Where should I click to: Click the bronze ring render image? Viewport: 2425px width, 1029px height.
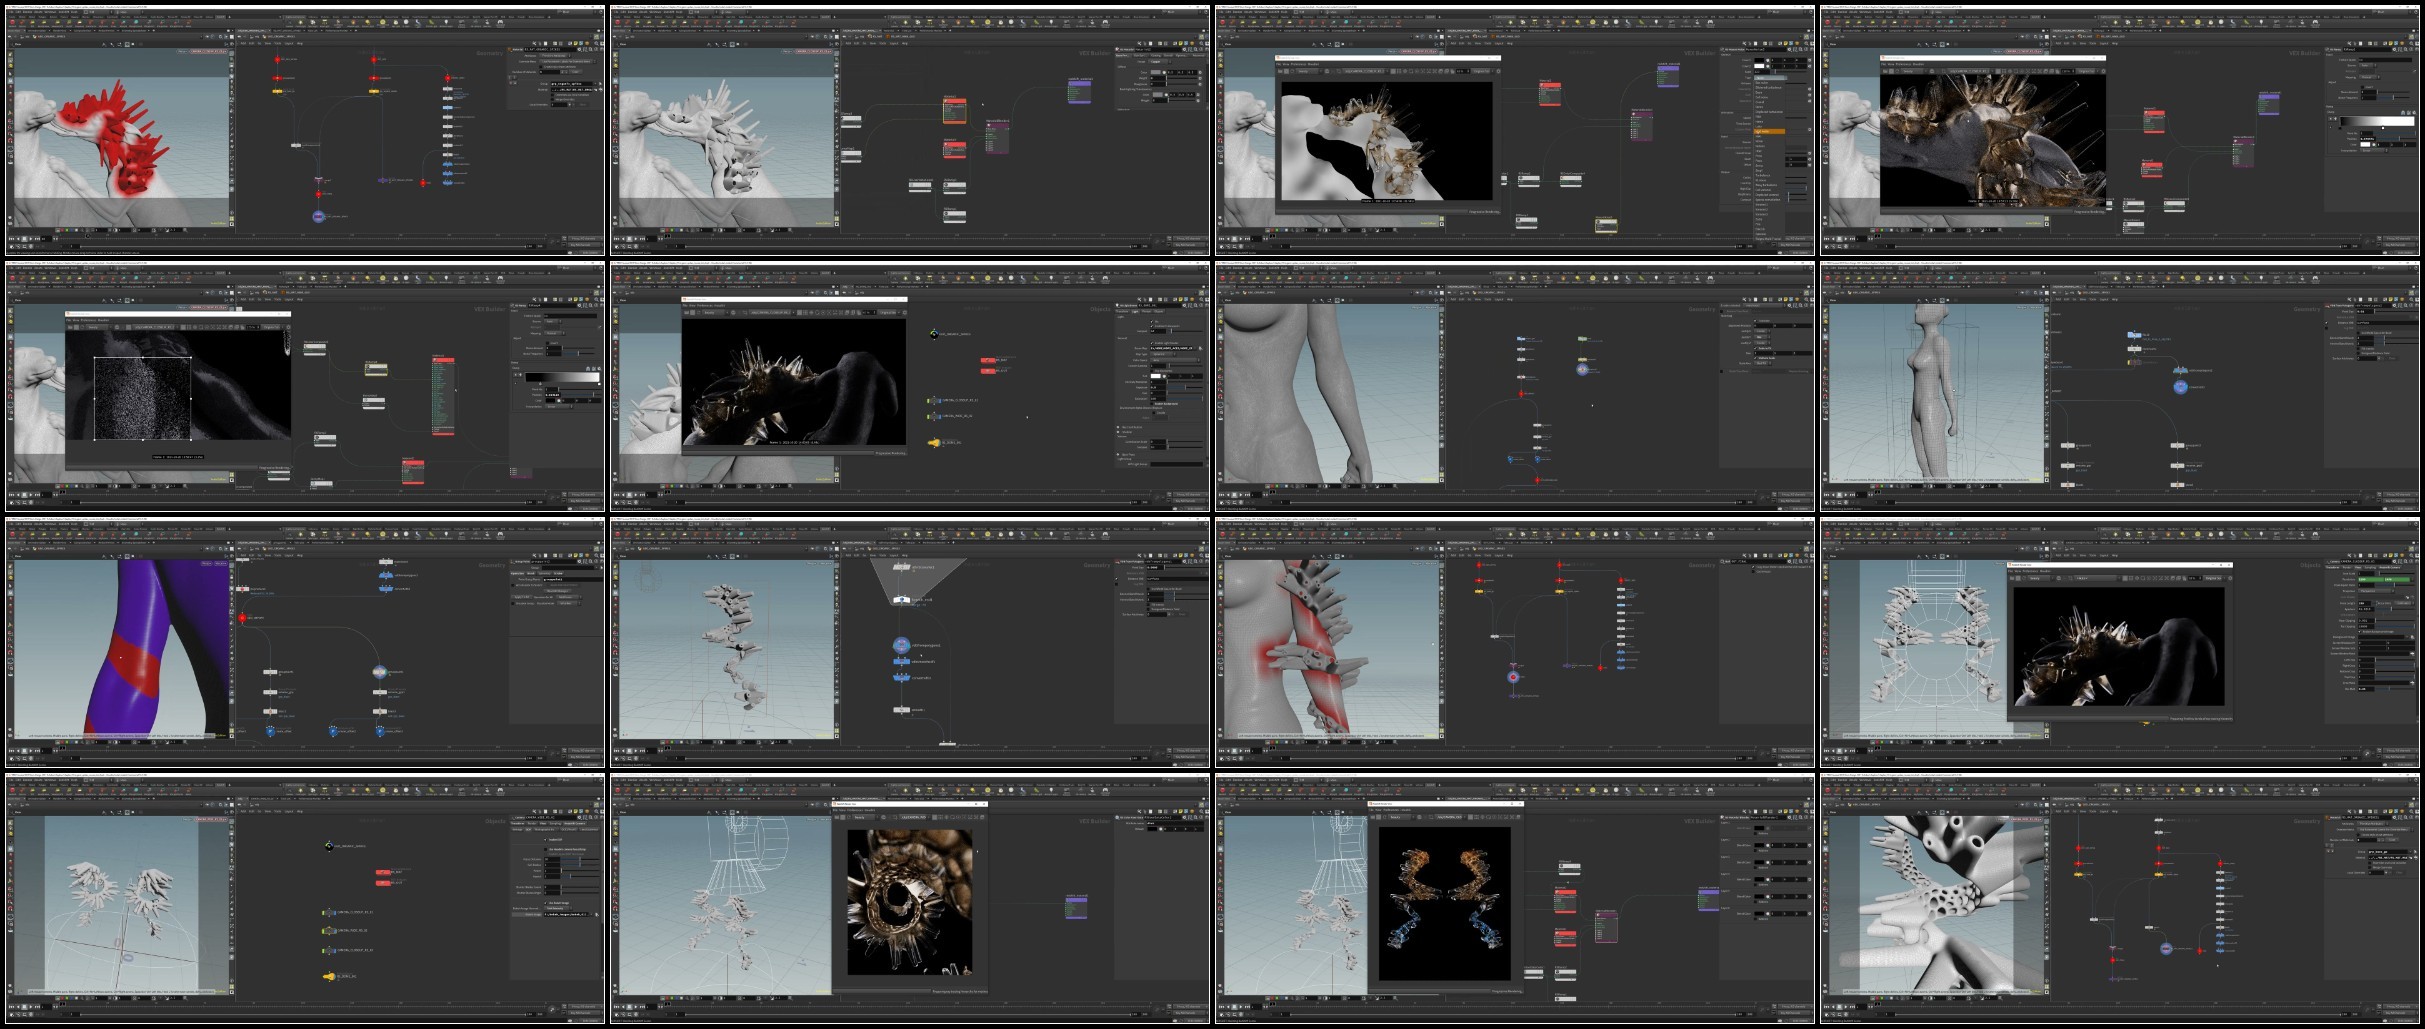pos(909,901)
